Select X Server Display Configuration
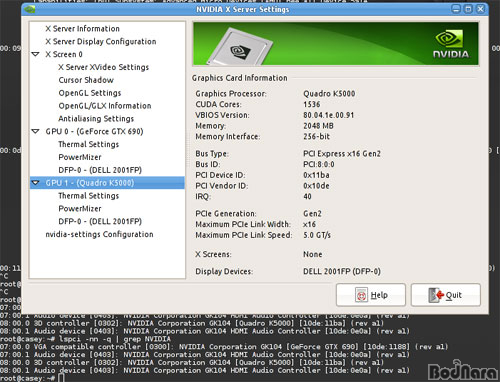The image size is (500, 382). [x=101, y=41]
